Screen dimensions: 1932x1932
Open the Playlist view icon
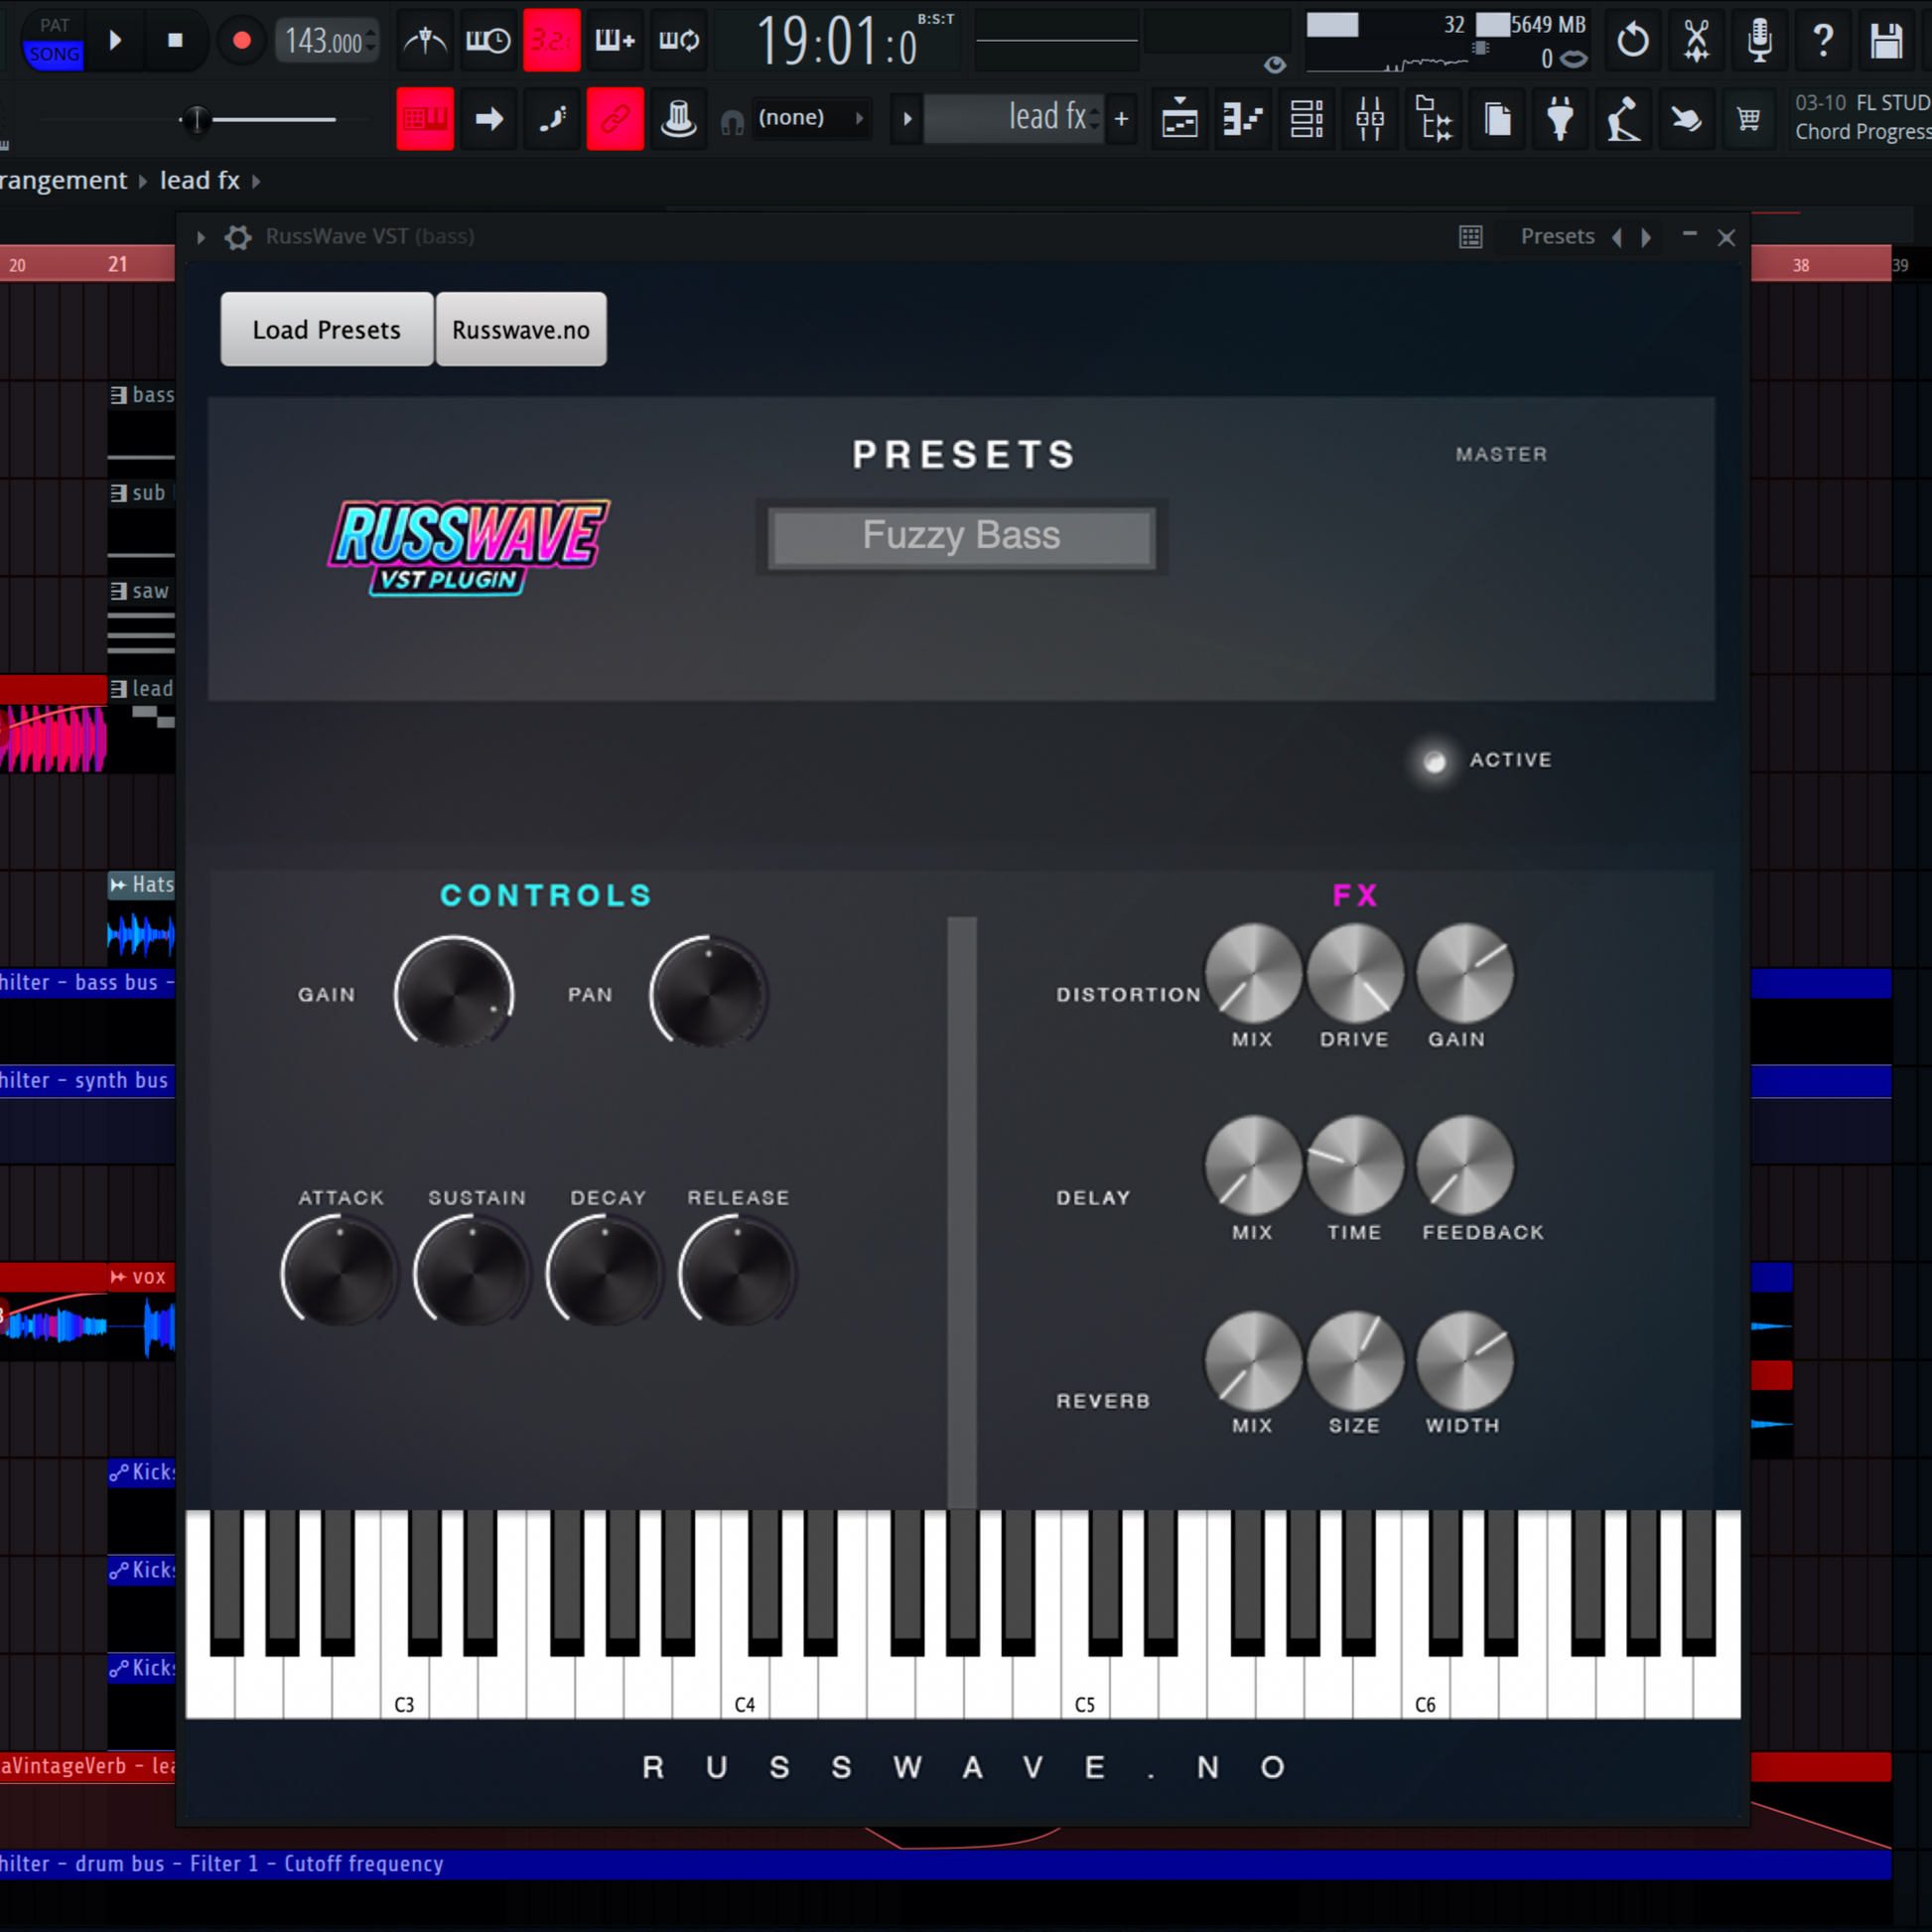pos(1180,119)
